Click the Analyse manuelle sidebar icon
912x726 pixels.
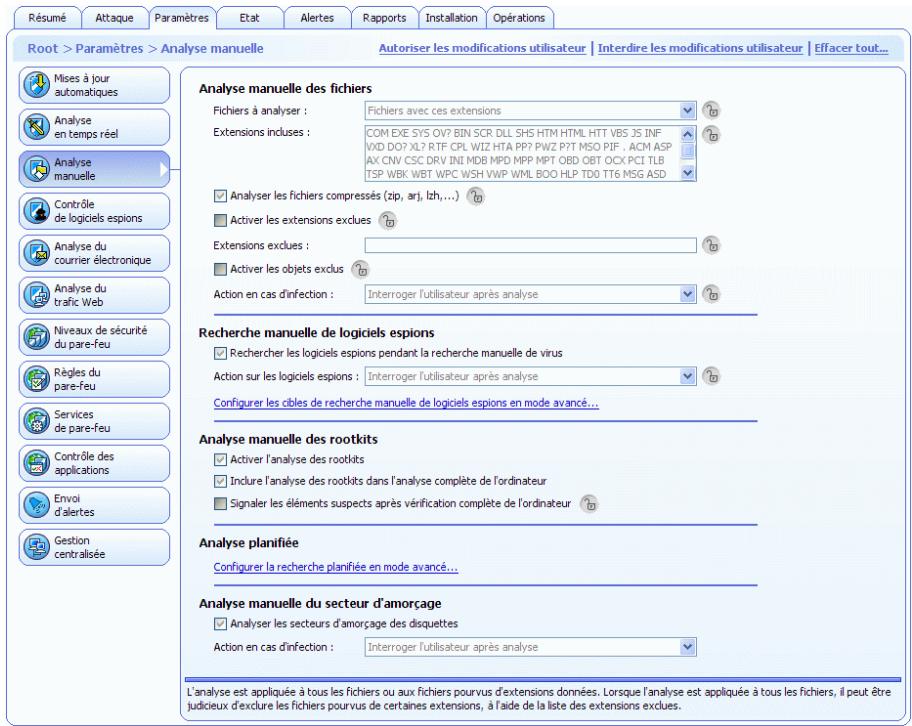pos(36,169)
